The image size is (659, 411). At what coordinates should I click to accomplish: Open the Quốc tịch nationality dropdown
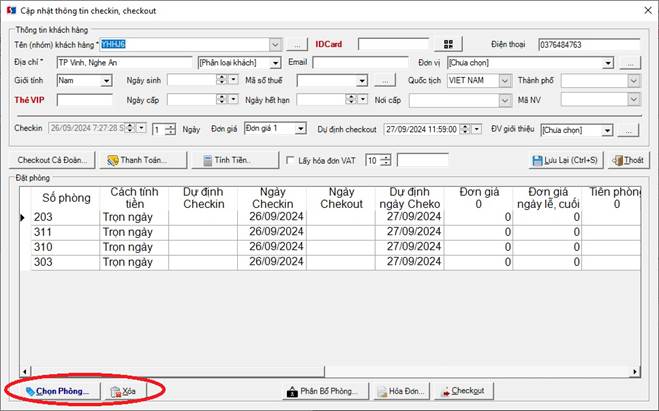(505, 81)
